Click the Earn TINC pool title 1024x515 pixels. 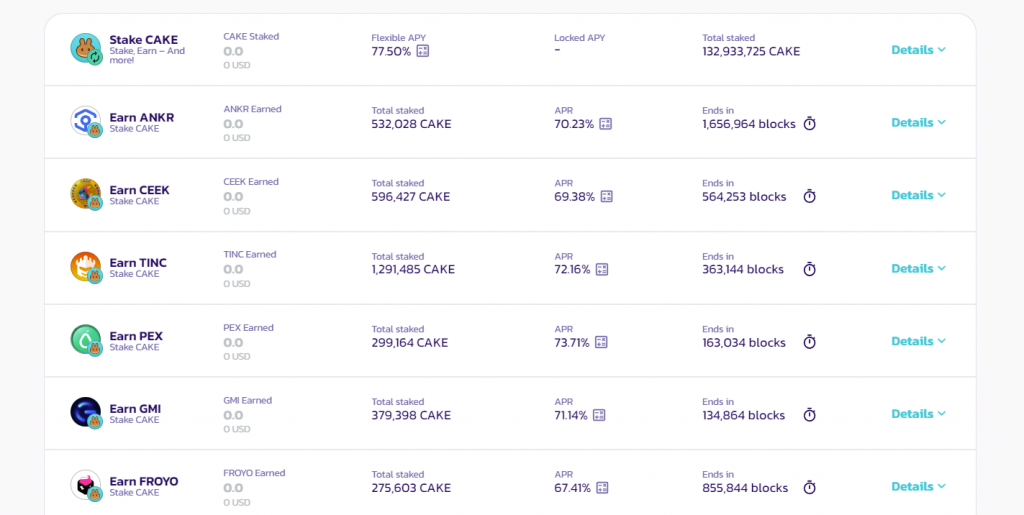[138, 263]
